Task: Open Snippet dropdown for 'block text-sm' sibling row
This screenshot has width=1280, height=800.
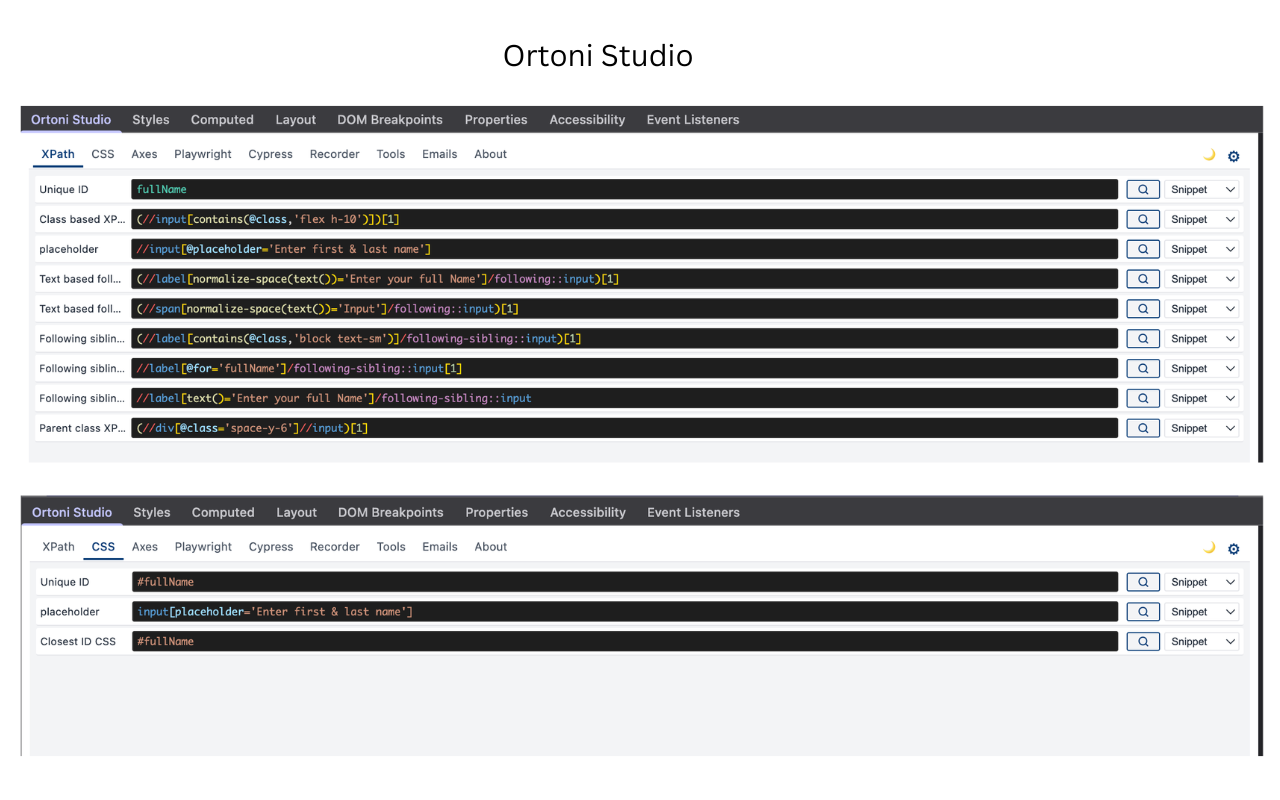Action: [x=1202, y=339]
